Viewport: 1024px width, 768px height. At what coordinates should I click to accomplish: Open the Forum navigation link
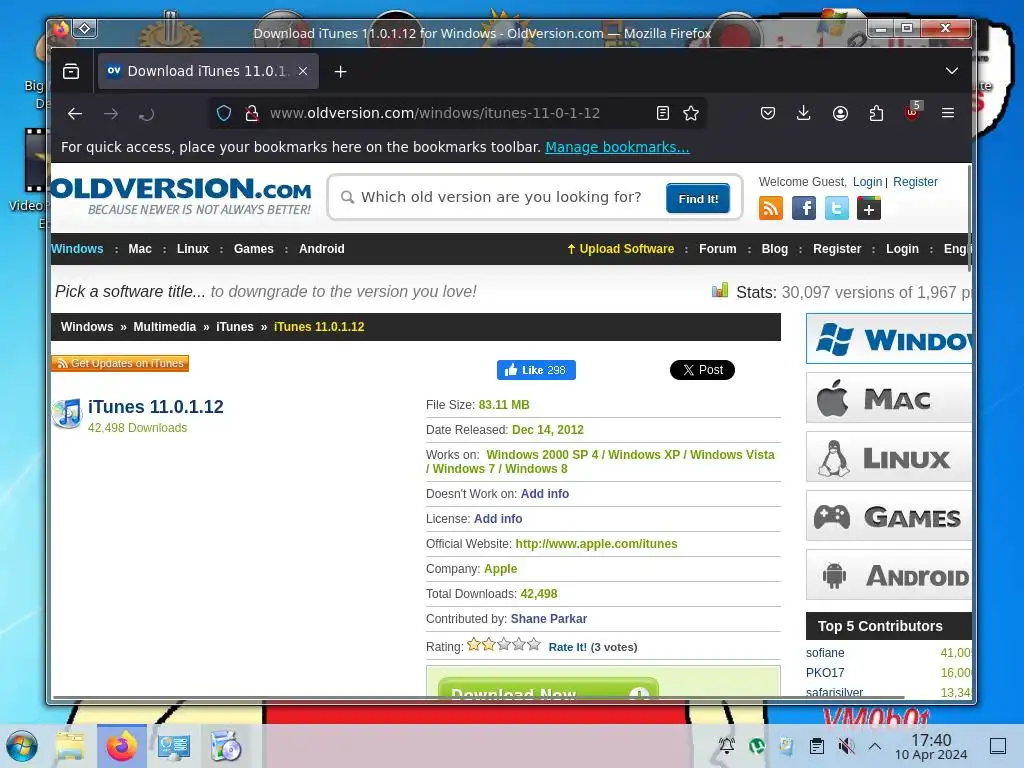point(718,249)
